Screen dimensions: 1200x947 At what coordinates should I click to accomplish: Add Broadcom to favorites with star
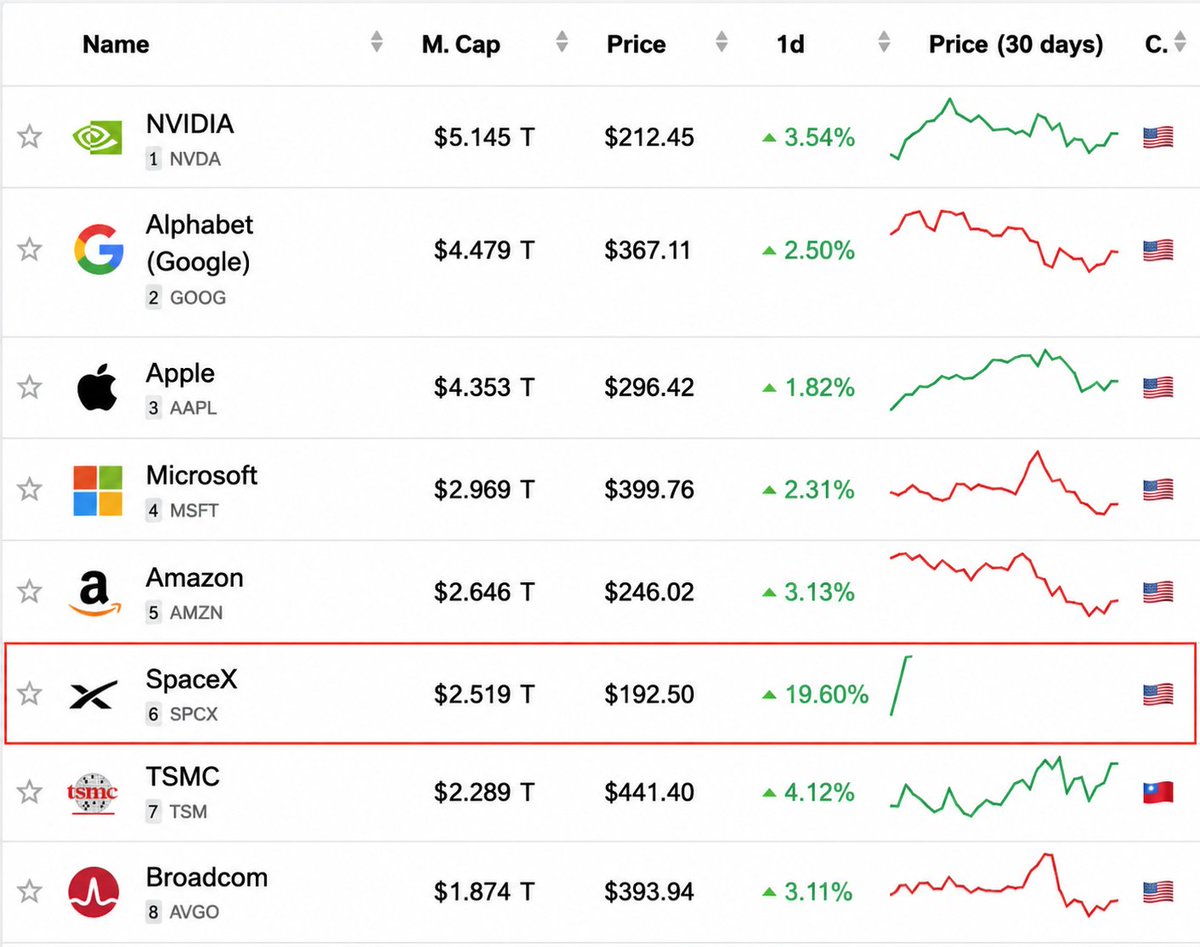(30, 891)
